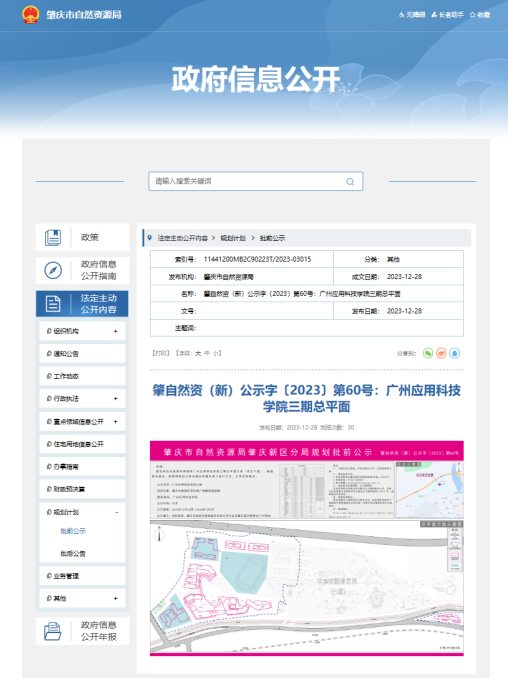Click the search magnifier icon
Image resolution: width=508 pixels, height=678 pixels.
350,182
